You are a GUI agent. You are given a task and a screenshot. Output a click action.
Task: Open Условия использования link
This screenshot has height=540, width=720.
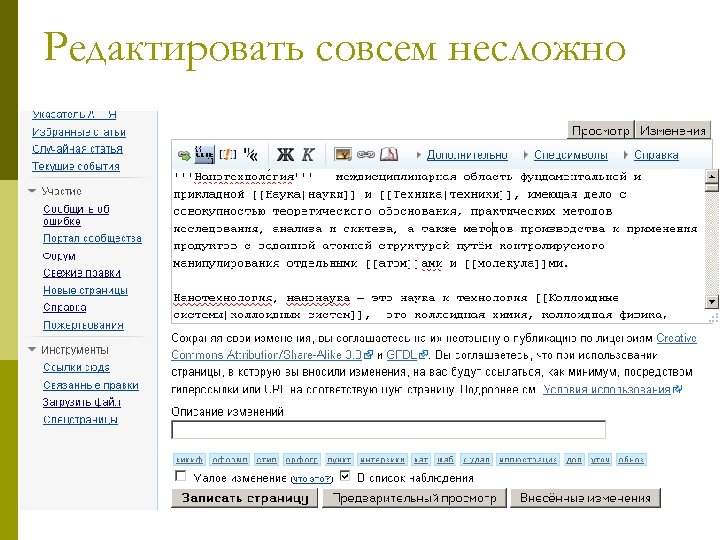(607, 389)
